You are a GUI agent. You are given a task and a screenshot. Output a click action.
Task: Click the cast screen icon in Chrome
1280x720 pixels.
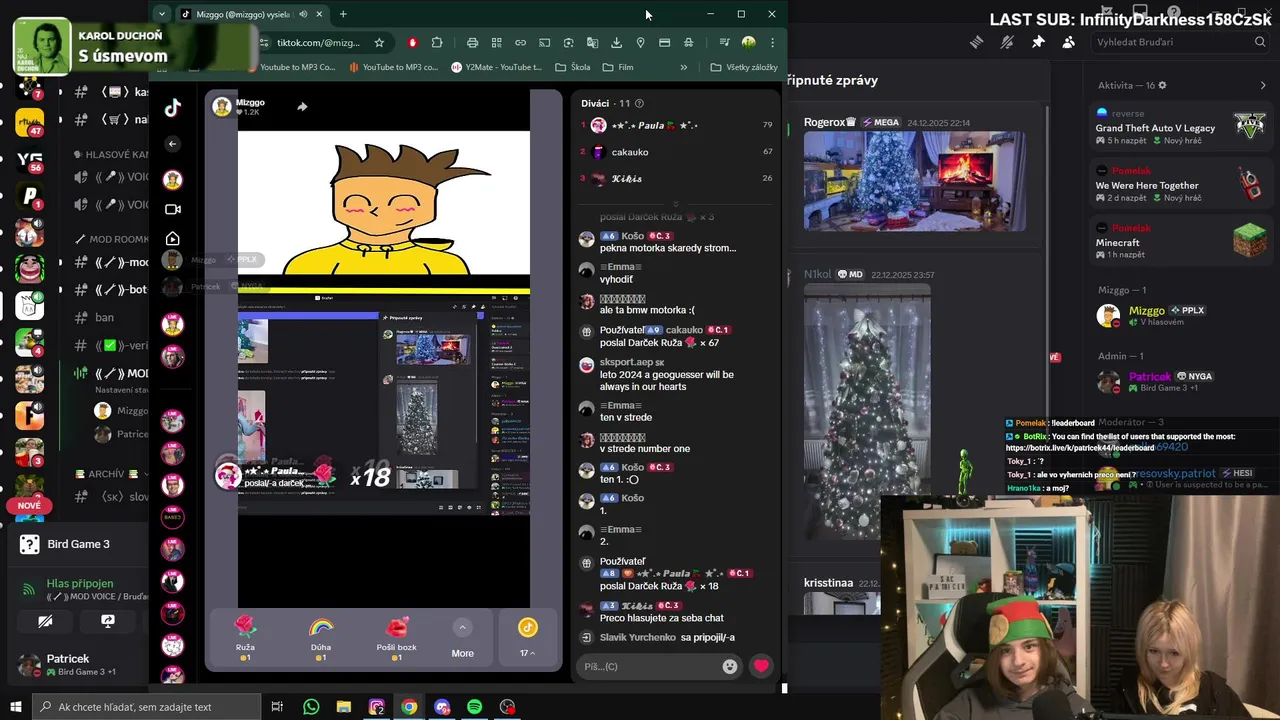tap(544, 43)
